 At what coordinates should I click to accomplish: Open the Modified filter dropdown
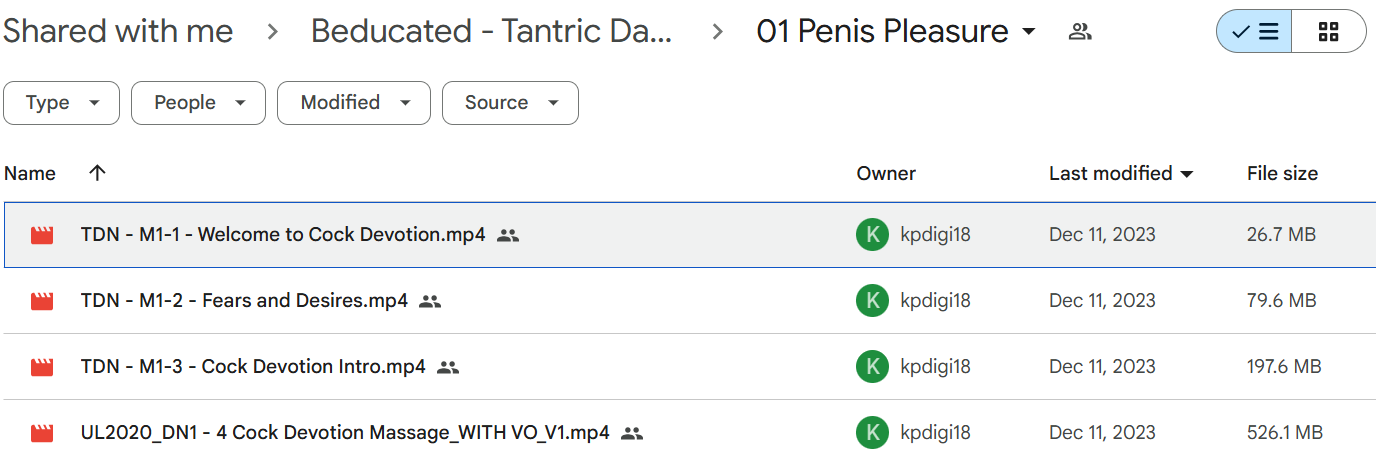click(x=354, y=103)
